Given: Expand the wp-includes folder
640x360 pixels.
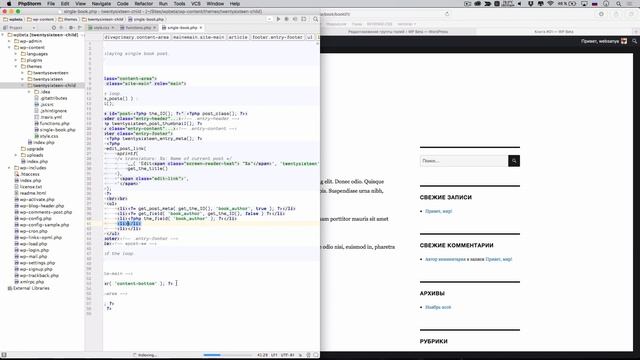Looking at the screenshot, I should (x=10, y=168).
